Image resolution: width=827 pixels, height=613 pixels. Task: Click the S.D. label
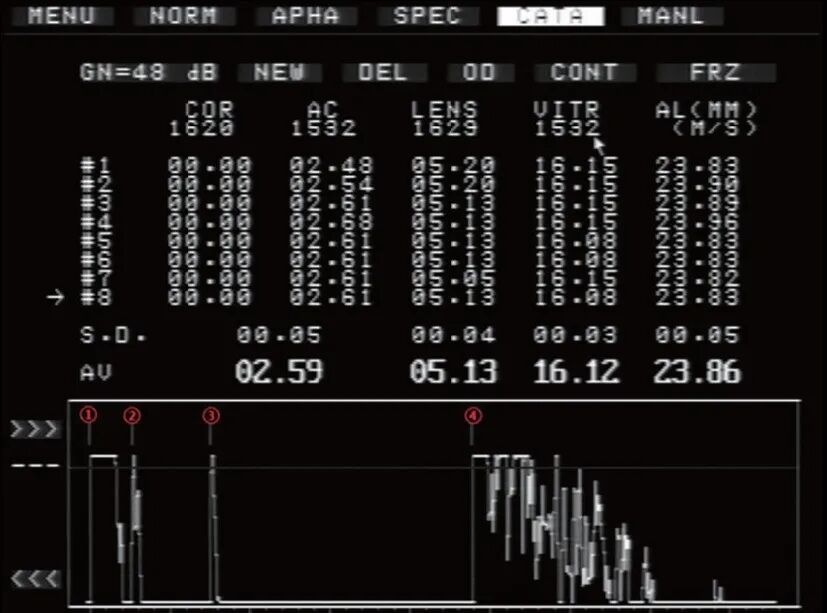[x=113, y=336]
